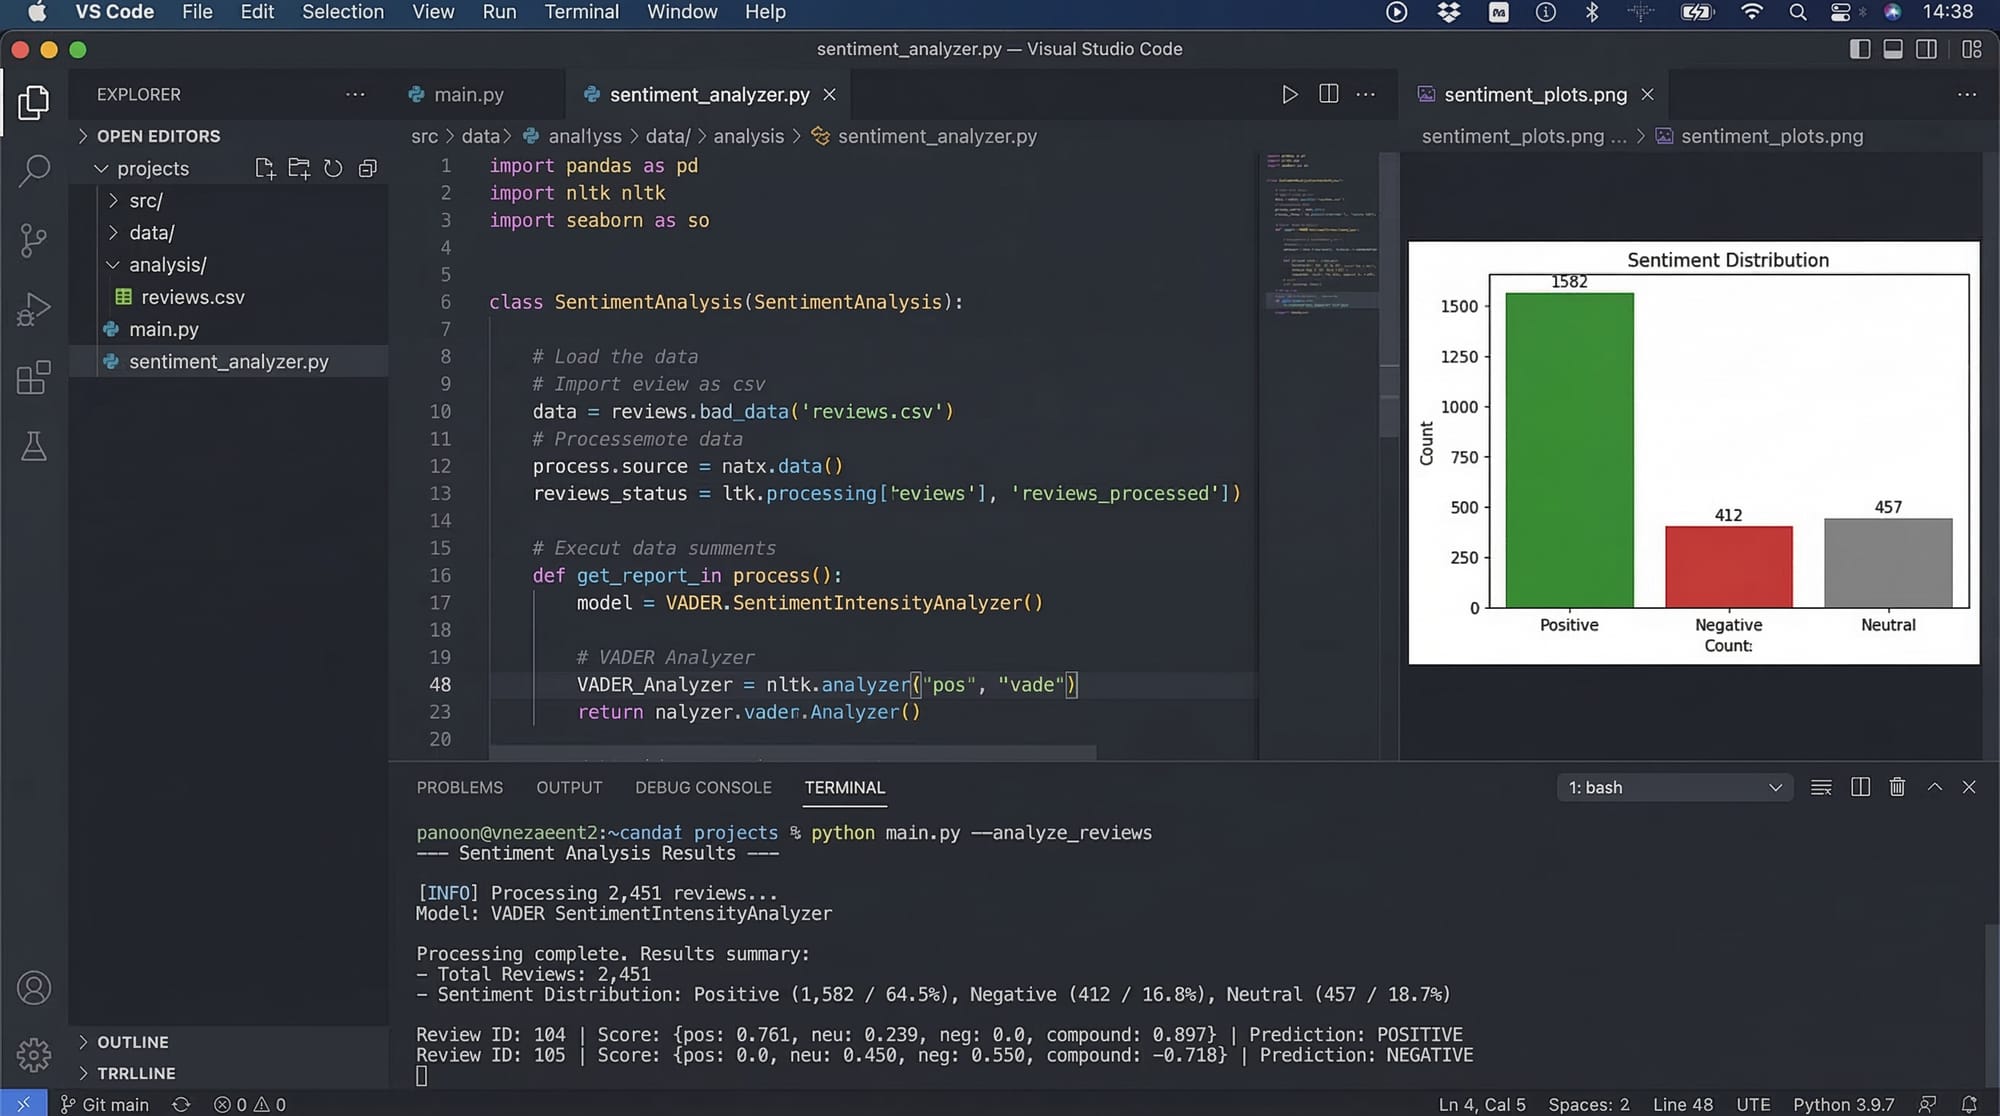Open the Extensions view
Image resolution: width=2000 pixels, height=1116 pixels.
coord(34,378)
